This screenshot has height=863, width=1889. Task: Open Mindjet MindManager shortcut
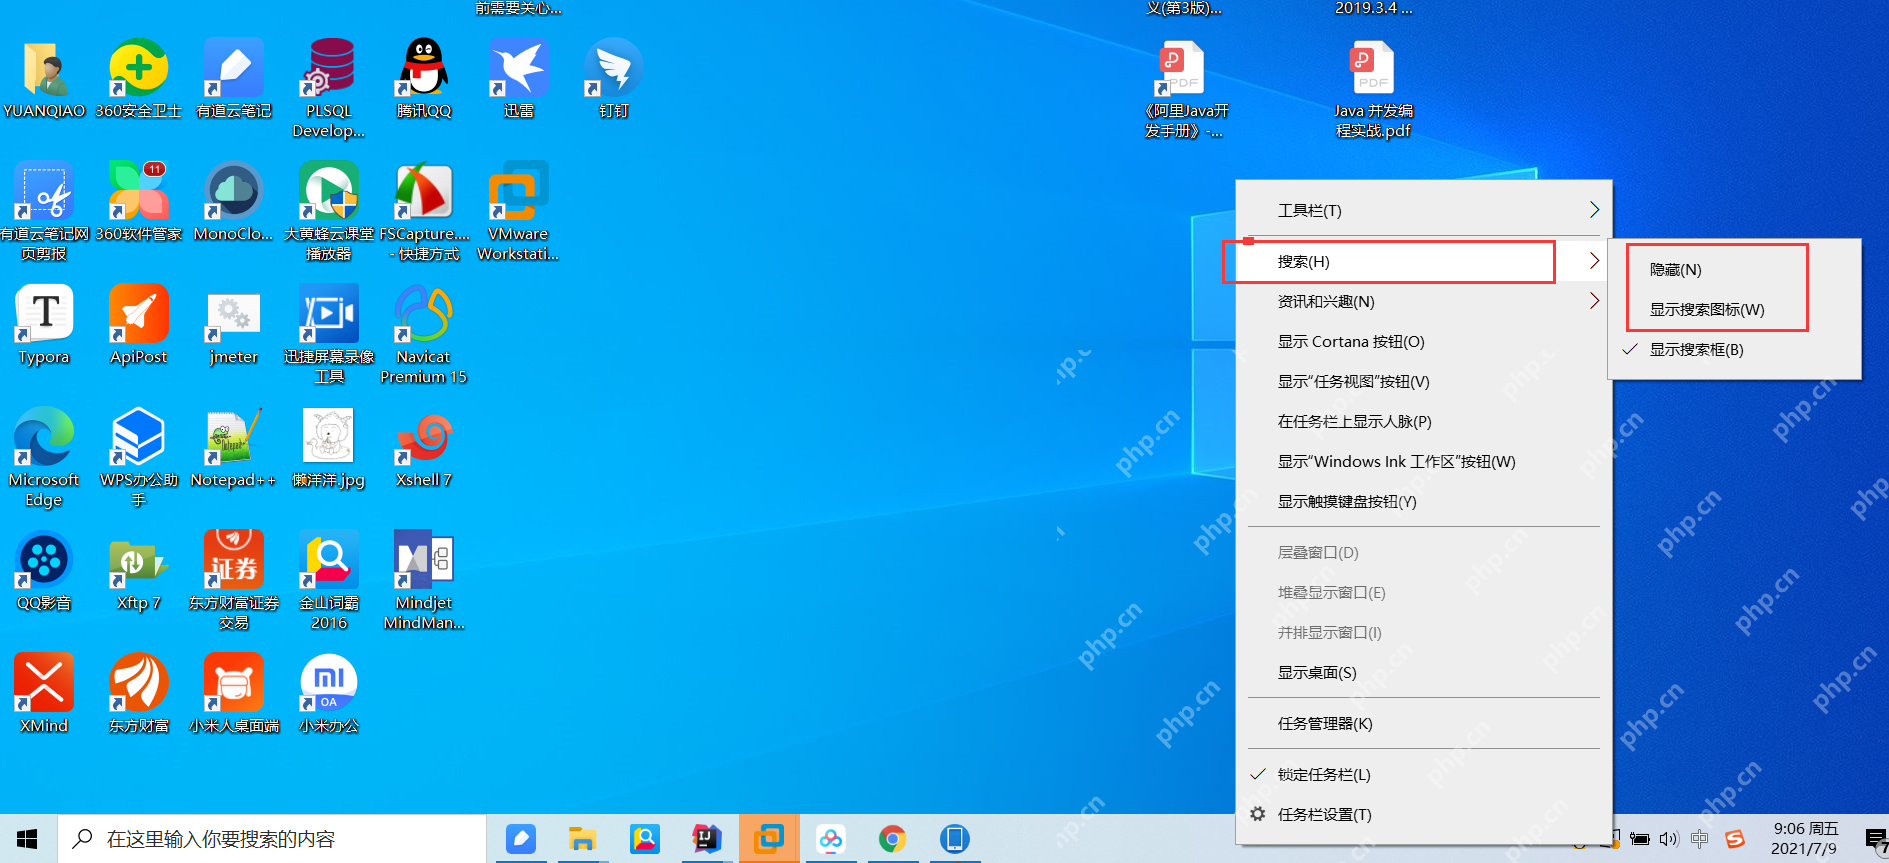coord(424,560)
